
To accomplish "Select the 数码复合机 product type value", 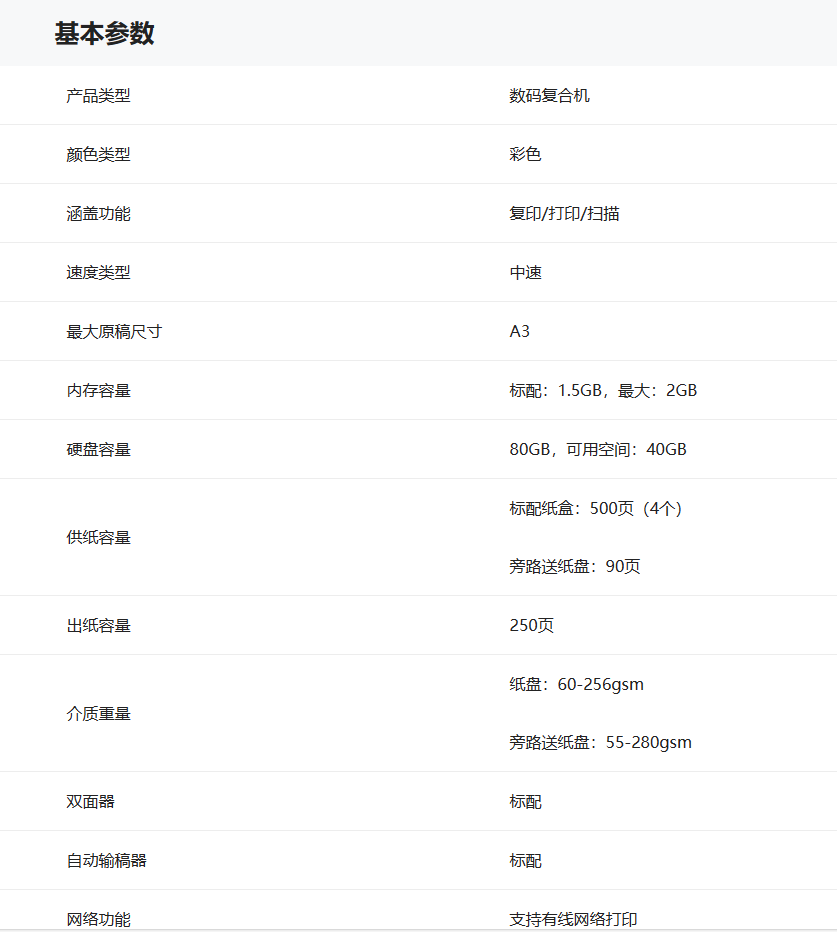I will [549, 96].
